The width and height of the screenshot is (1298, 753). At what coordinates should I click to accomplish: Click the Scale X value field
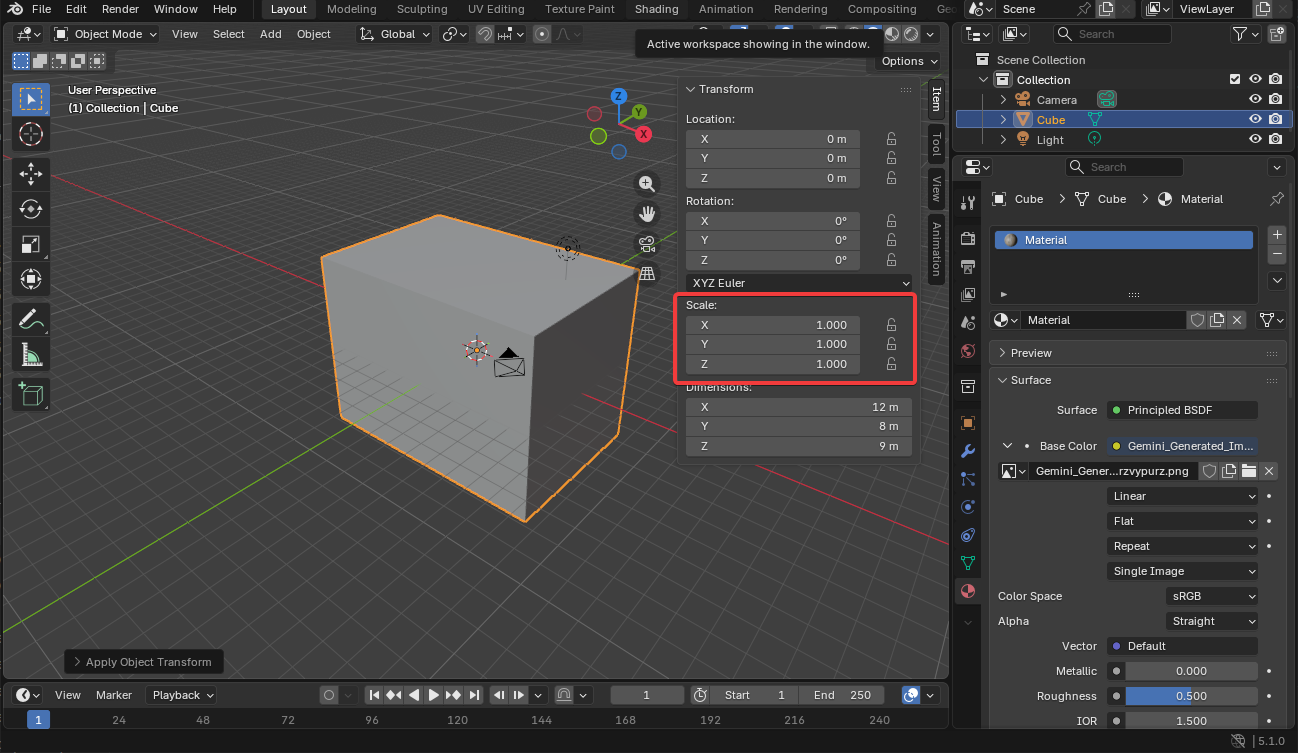(x=773, y=325)
